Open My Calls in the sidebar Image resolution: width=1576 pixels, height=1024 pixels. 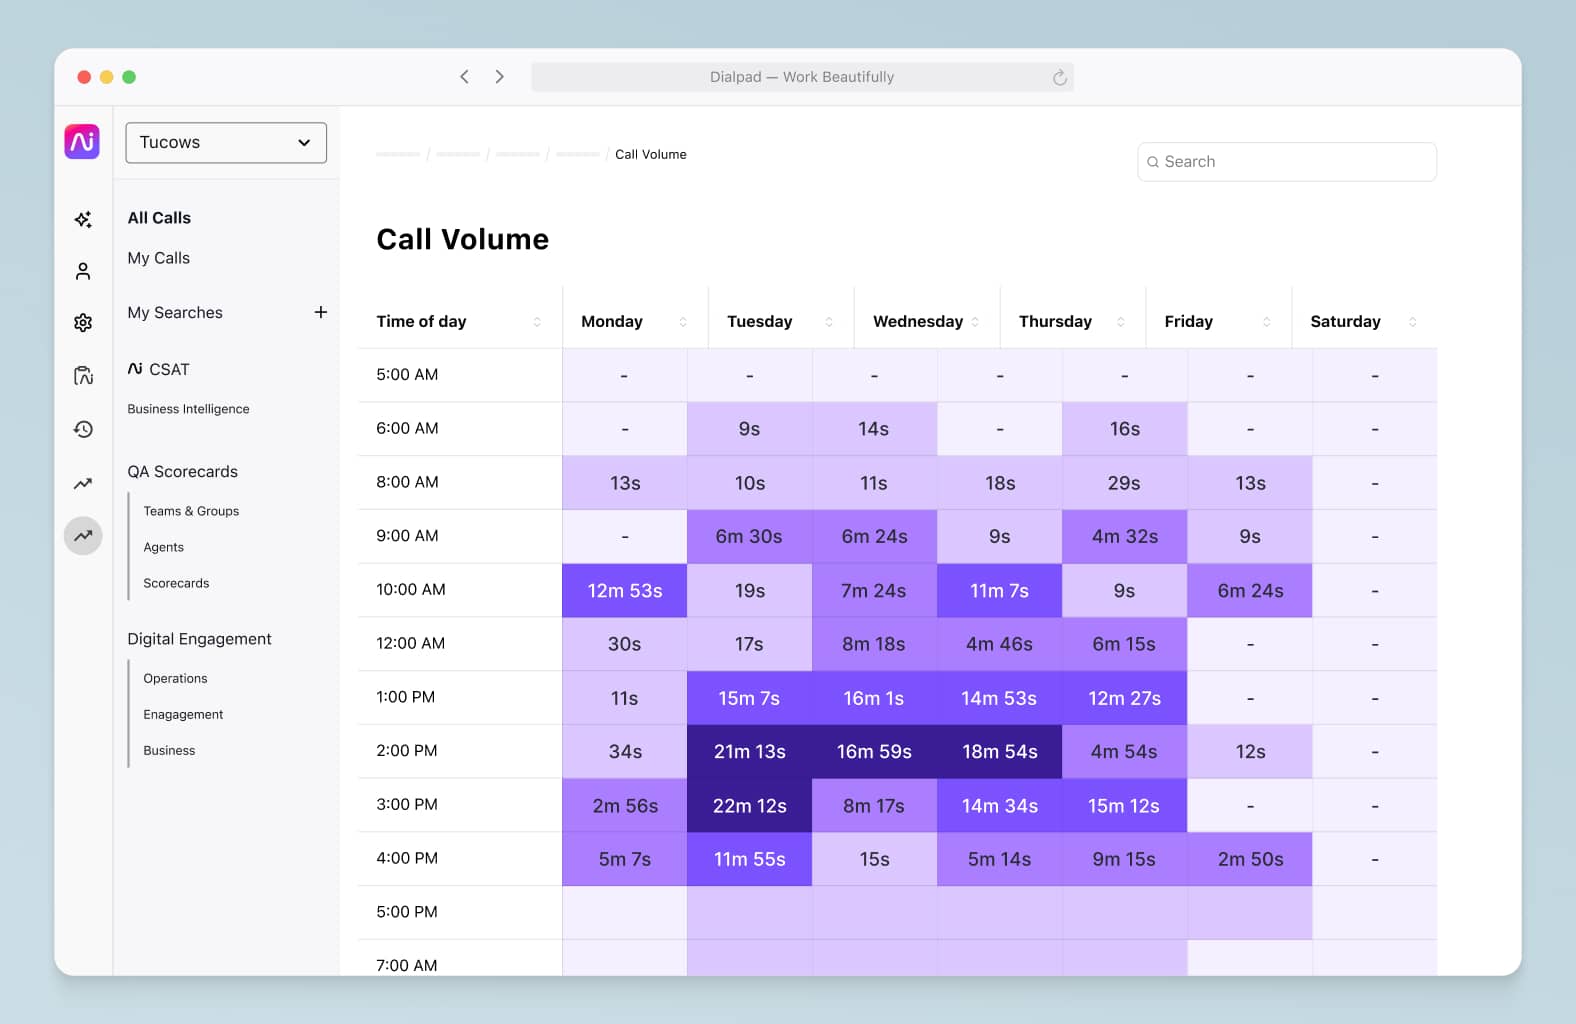[x=158, y=258]
